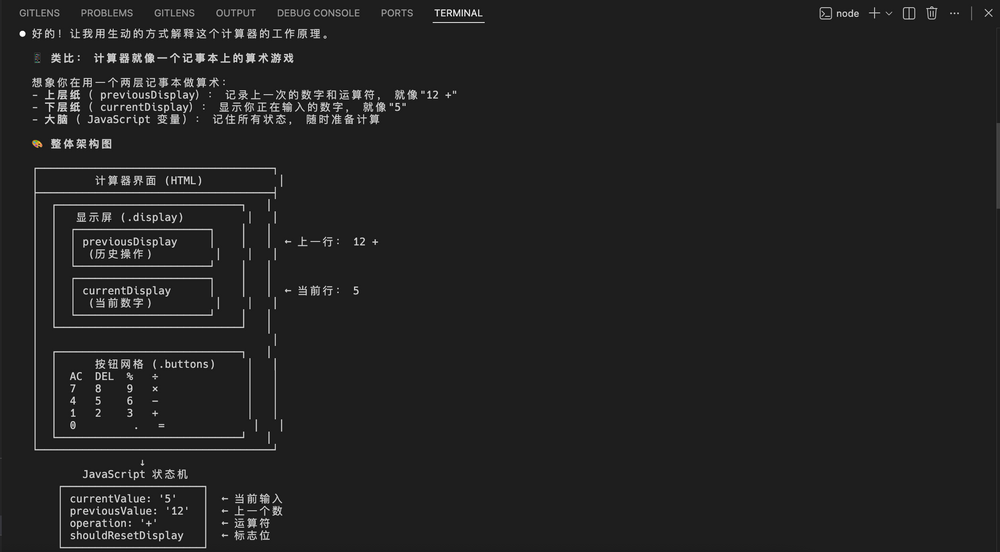1000x552 pixels.
Task: Click the shouldResetDisplay line in the terminal
Action: pos(127,535)
